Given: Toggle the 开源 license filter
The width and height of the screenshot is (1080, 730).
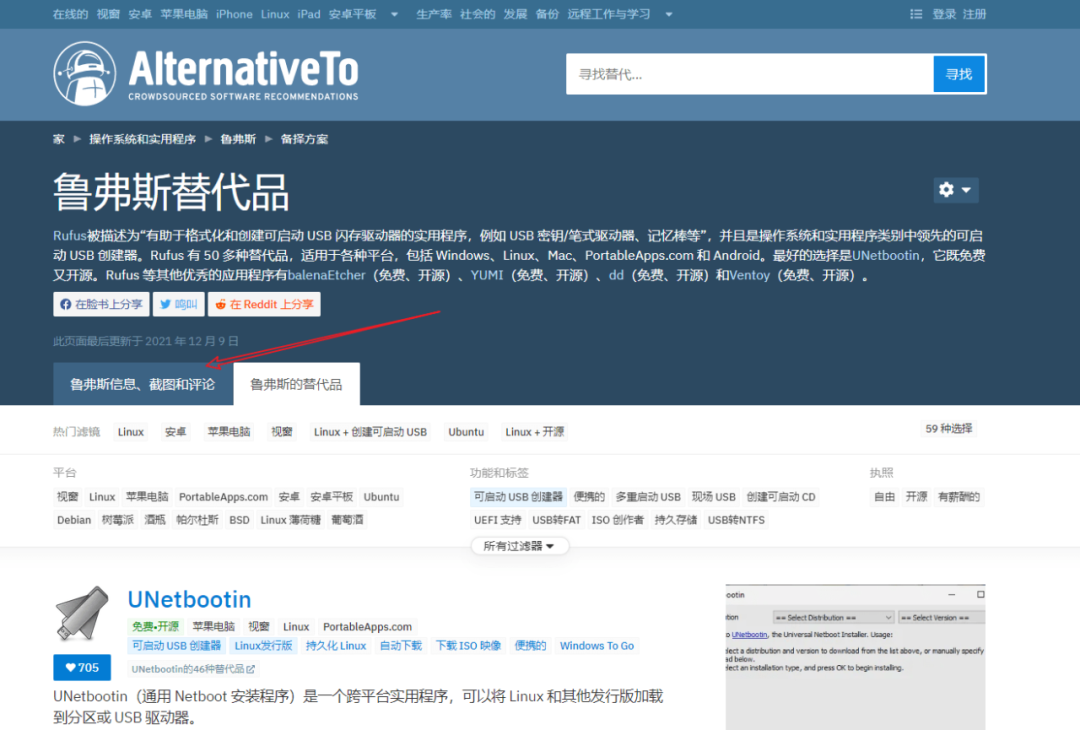Looking at the screenshot, I should click(x=916, y=497).
